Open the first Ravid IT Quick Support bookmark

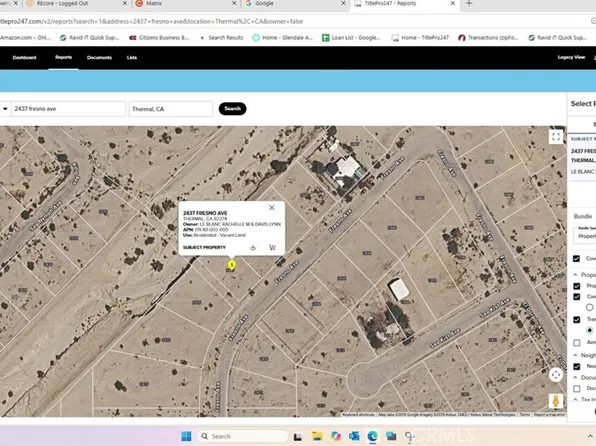89,38
